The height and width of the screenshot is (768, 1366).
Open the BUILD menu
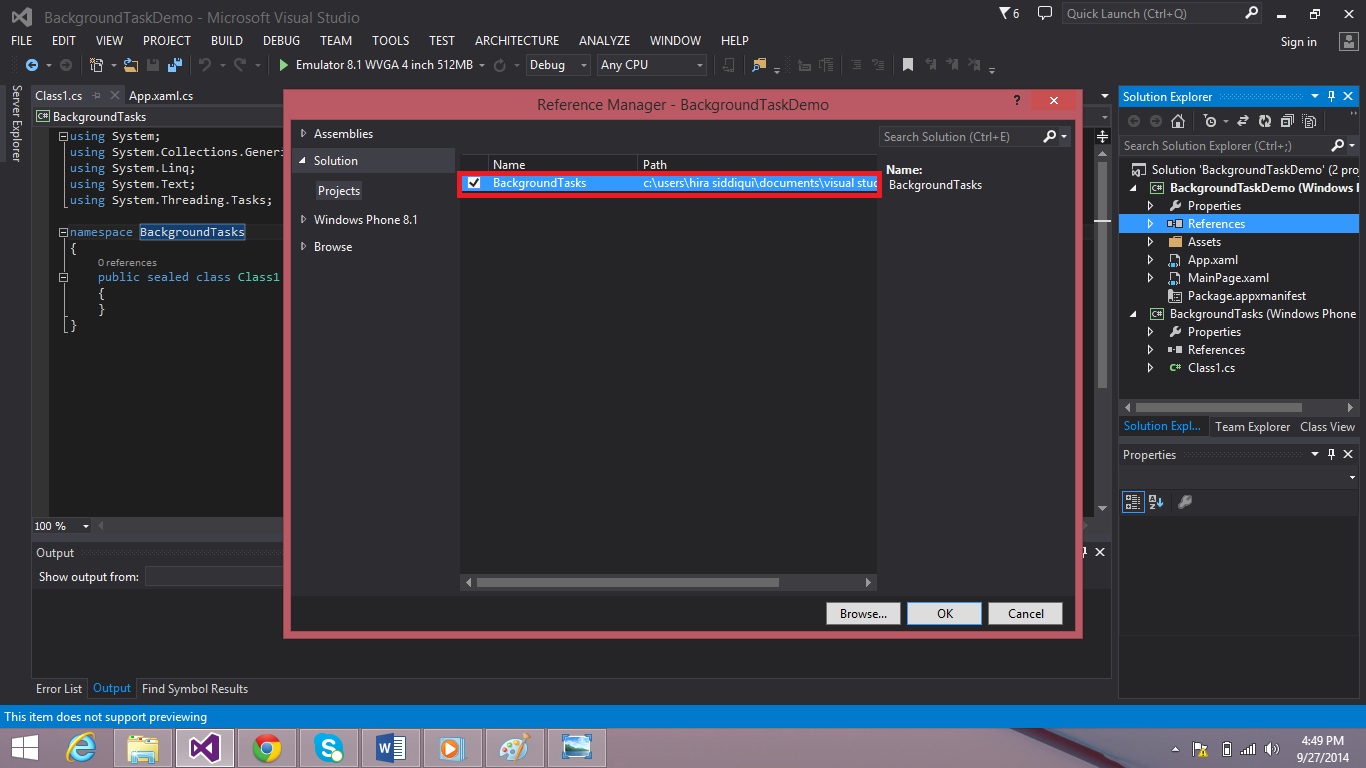(x=227, y=41)
